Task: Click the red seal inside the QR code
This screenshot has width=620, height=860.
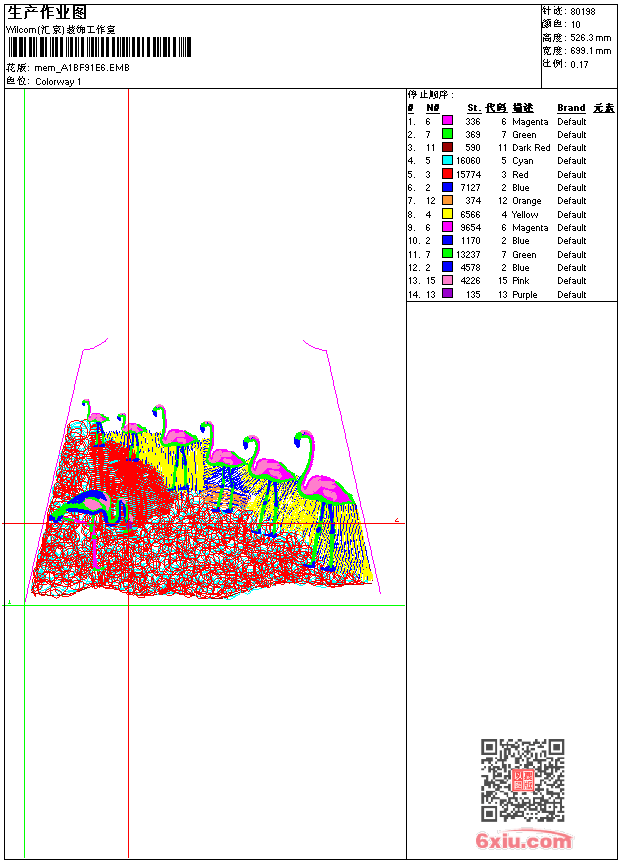Action: pos(523,780)
